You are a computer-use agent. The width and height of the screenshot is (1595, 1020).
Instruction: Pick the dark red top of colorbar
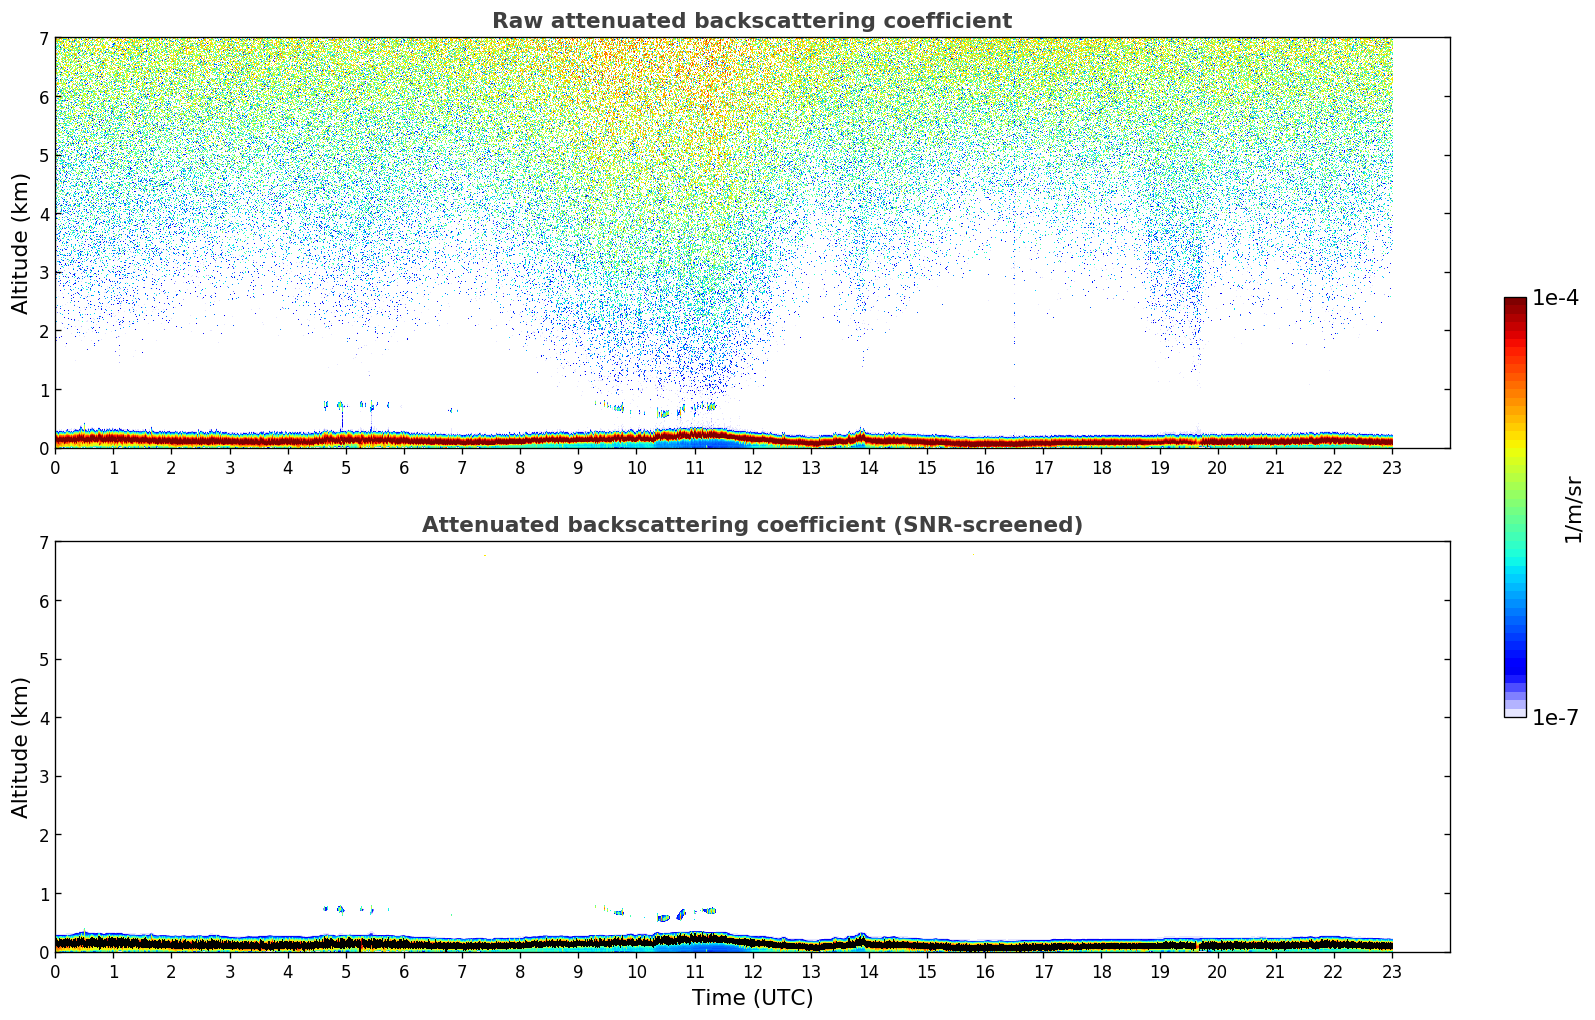click(x=1514, y=305)
